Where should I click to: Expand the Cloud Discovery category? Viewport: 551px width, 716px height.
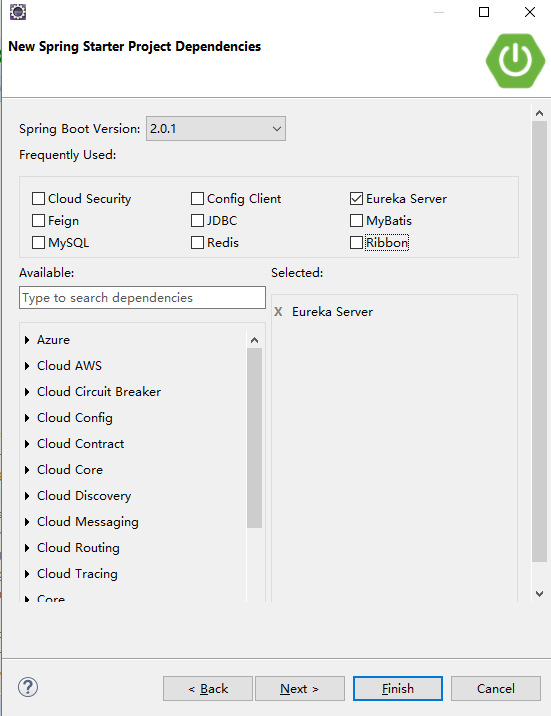(27, 496)
